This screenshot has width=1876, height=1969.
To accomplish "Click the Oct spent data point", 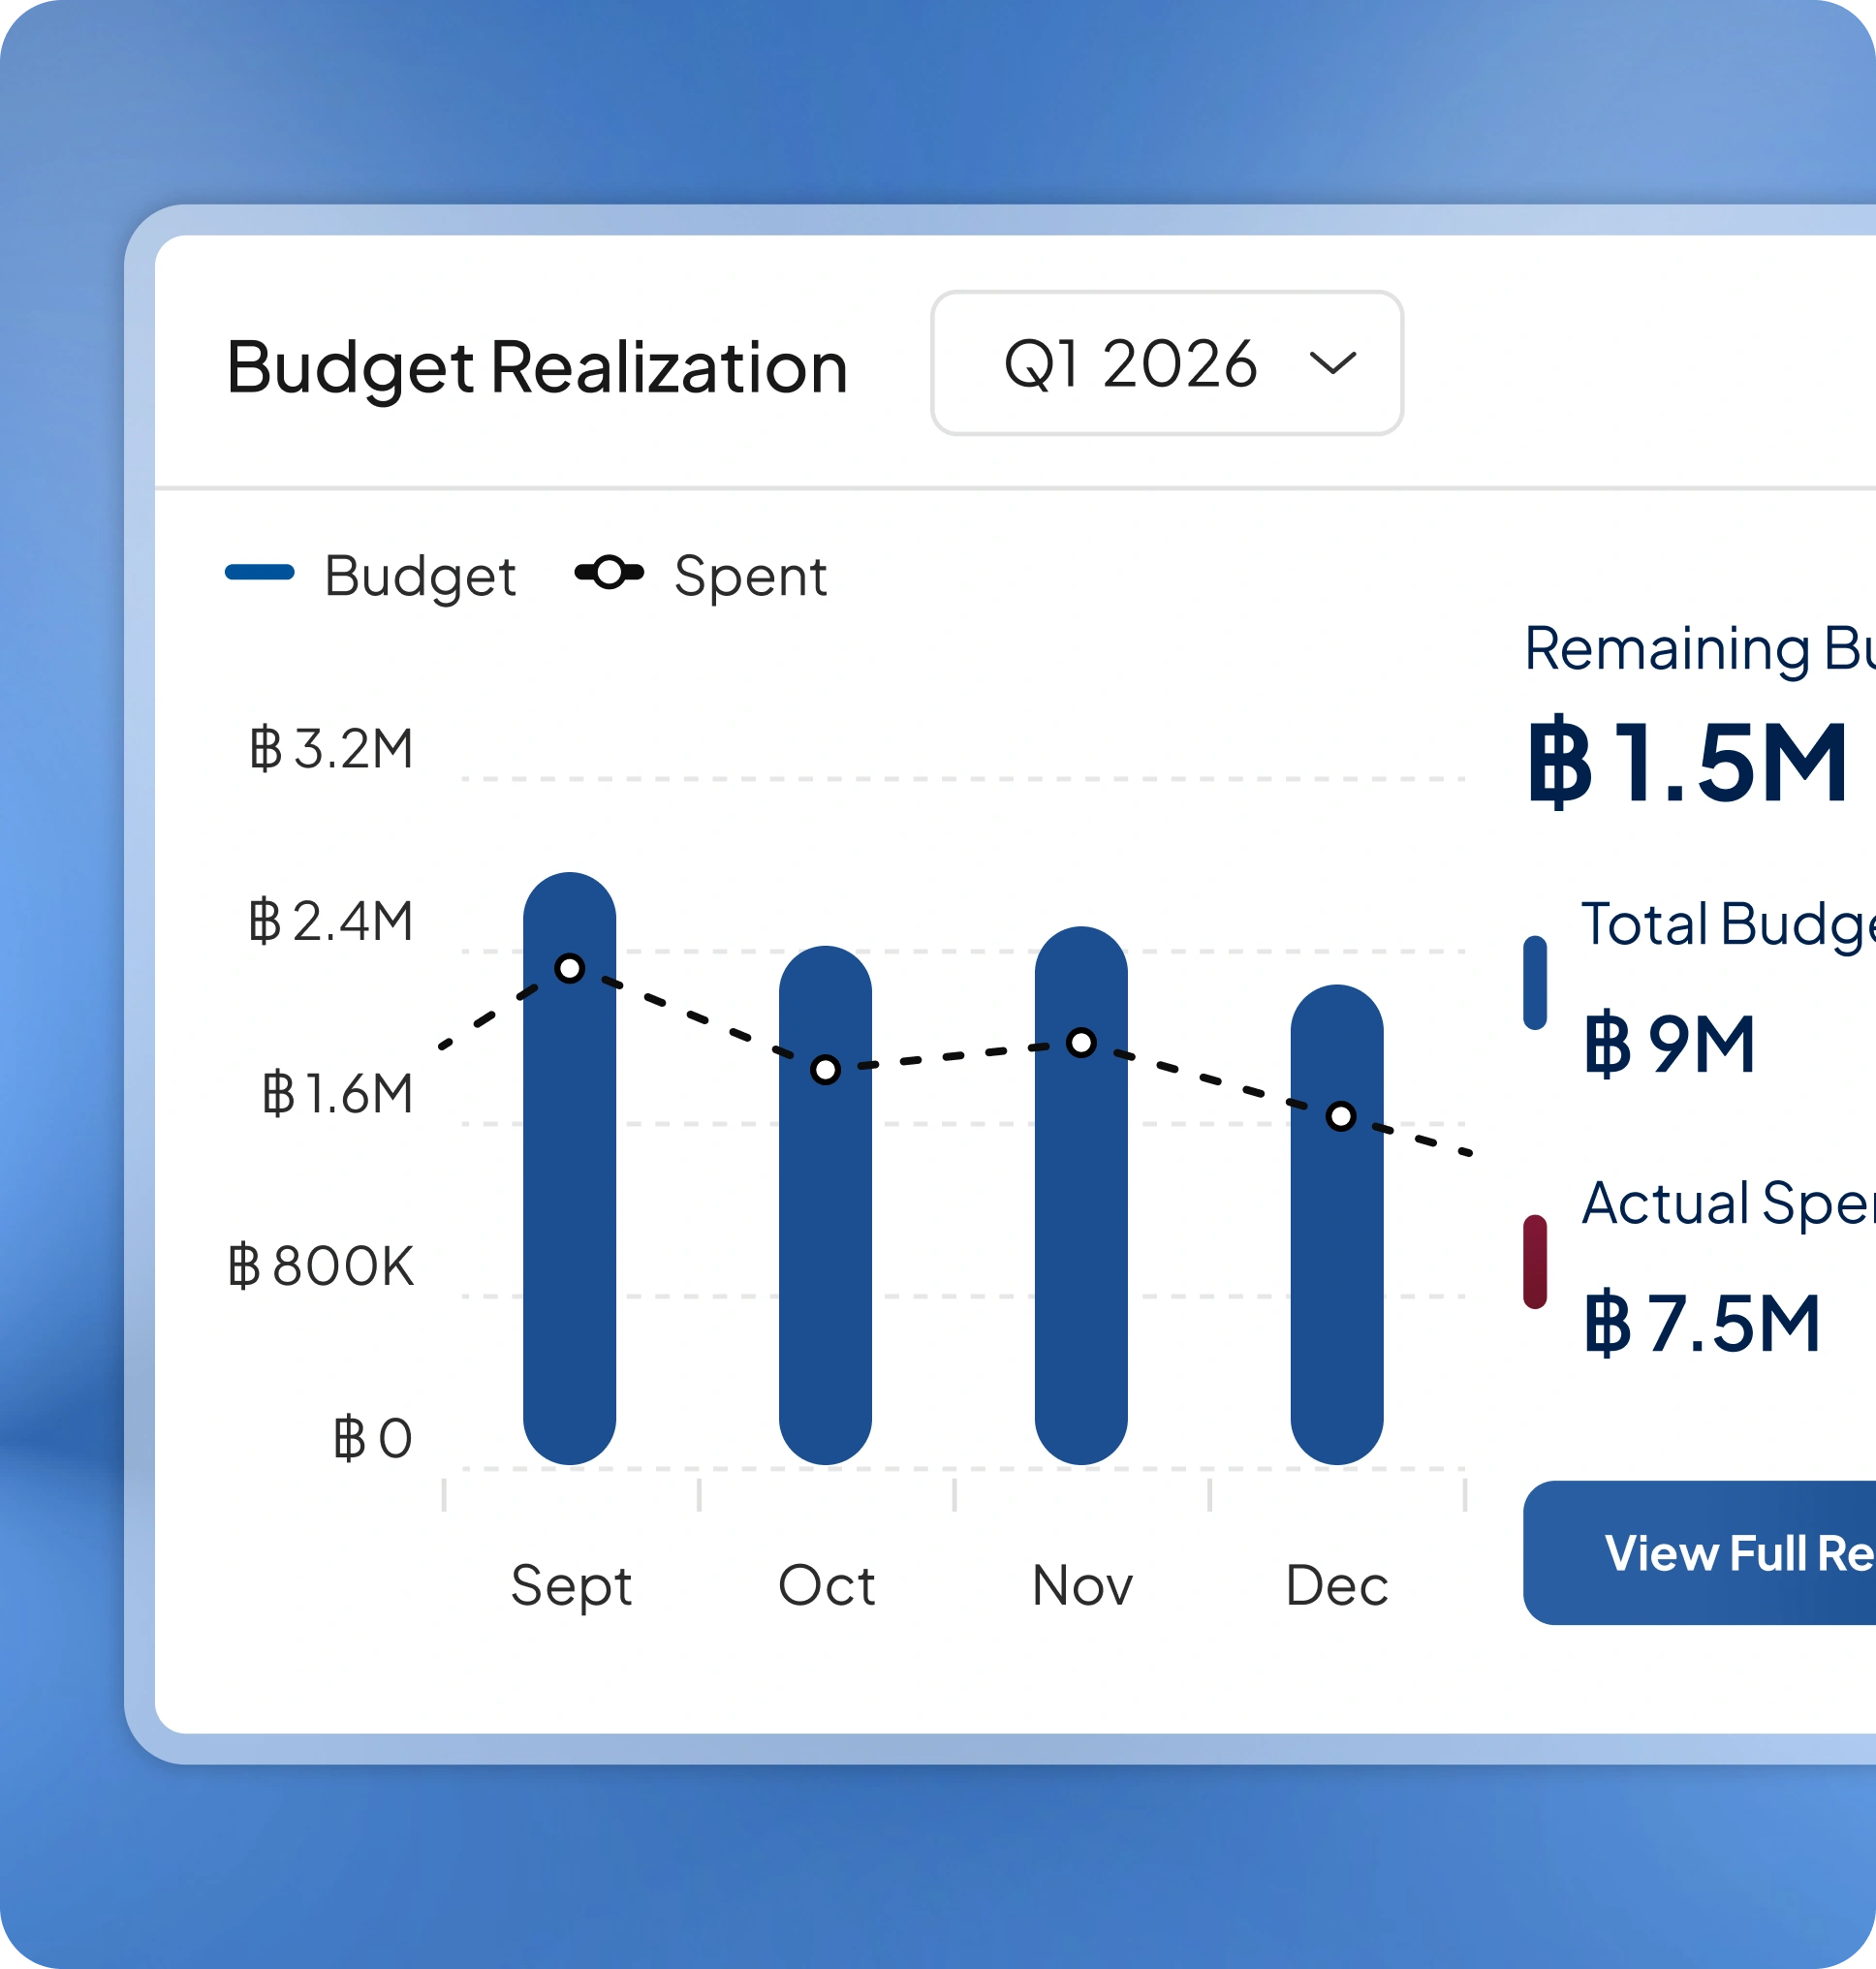I will [825, 1070].
